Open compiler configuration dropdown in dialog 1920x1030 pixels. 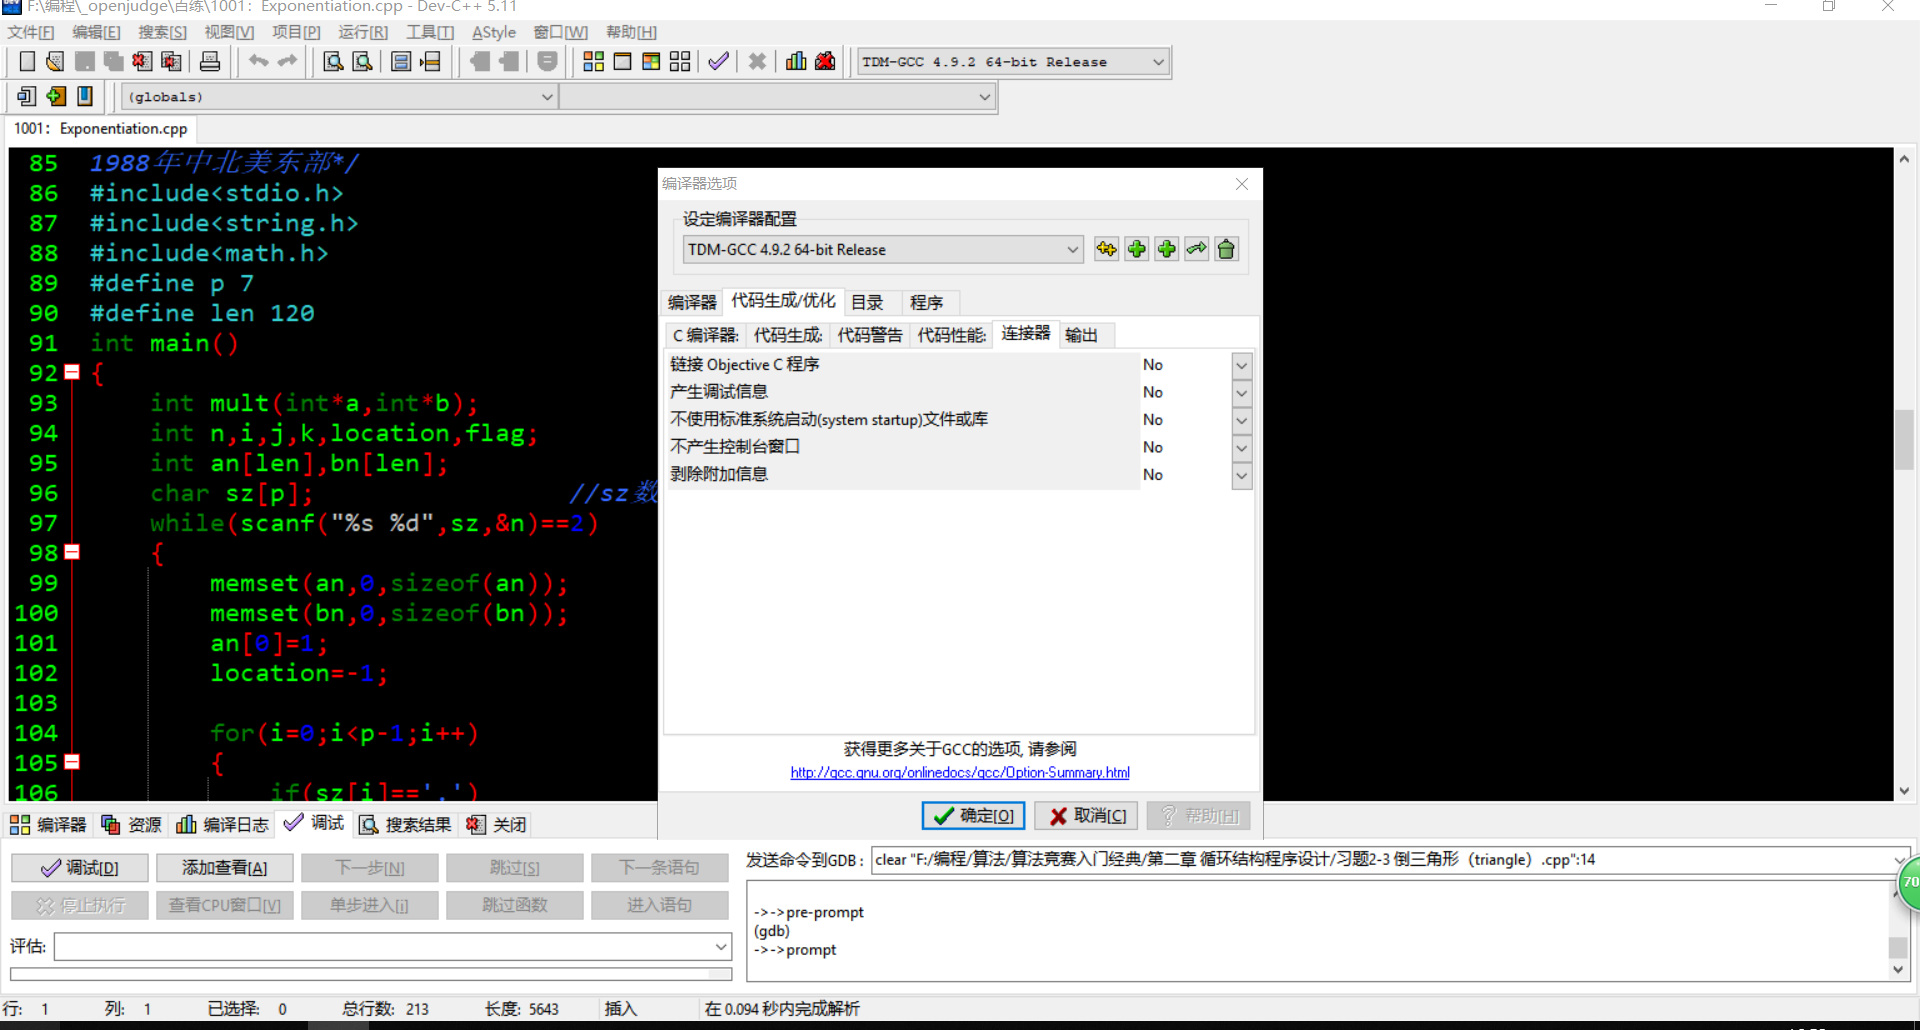coord(1072,249)
